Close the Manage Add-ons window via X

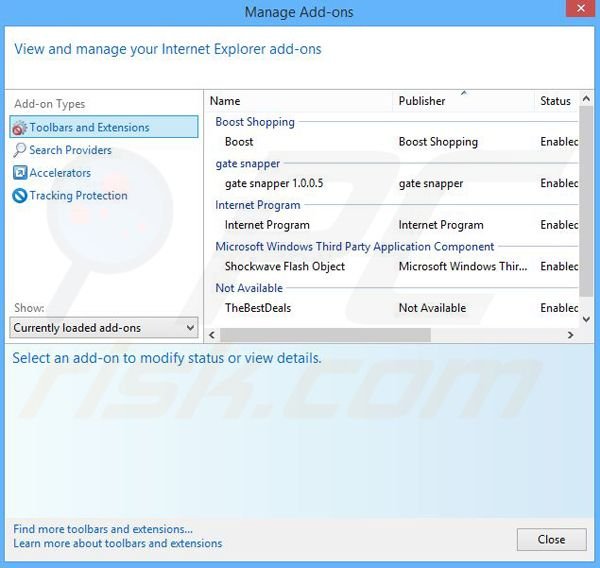[580, 8]
